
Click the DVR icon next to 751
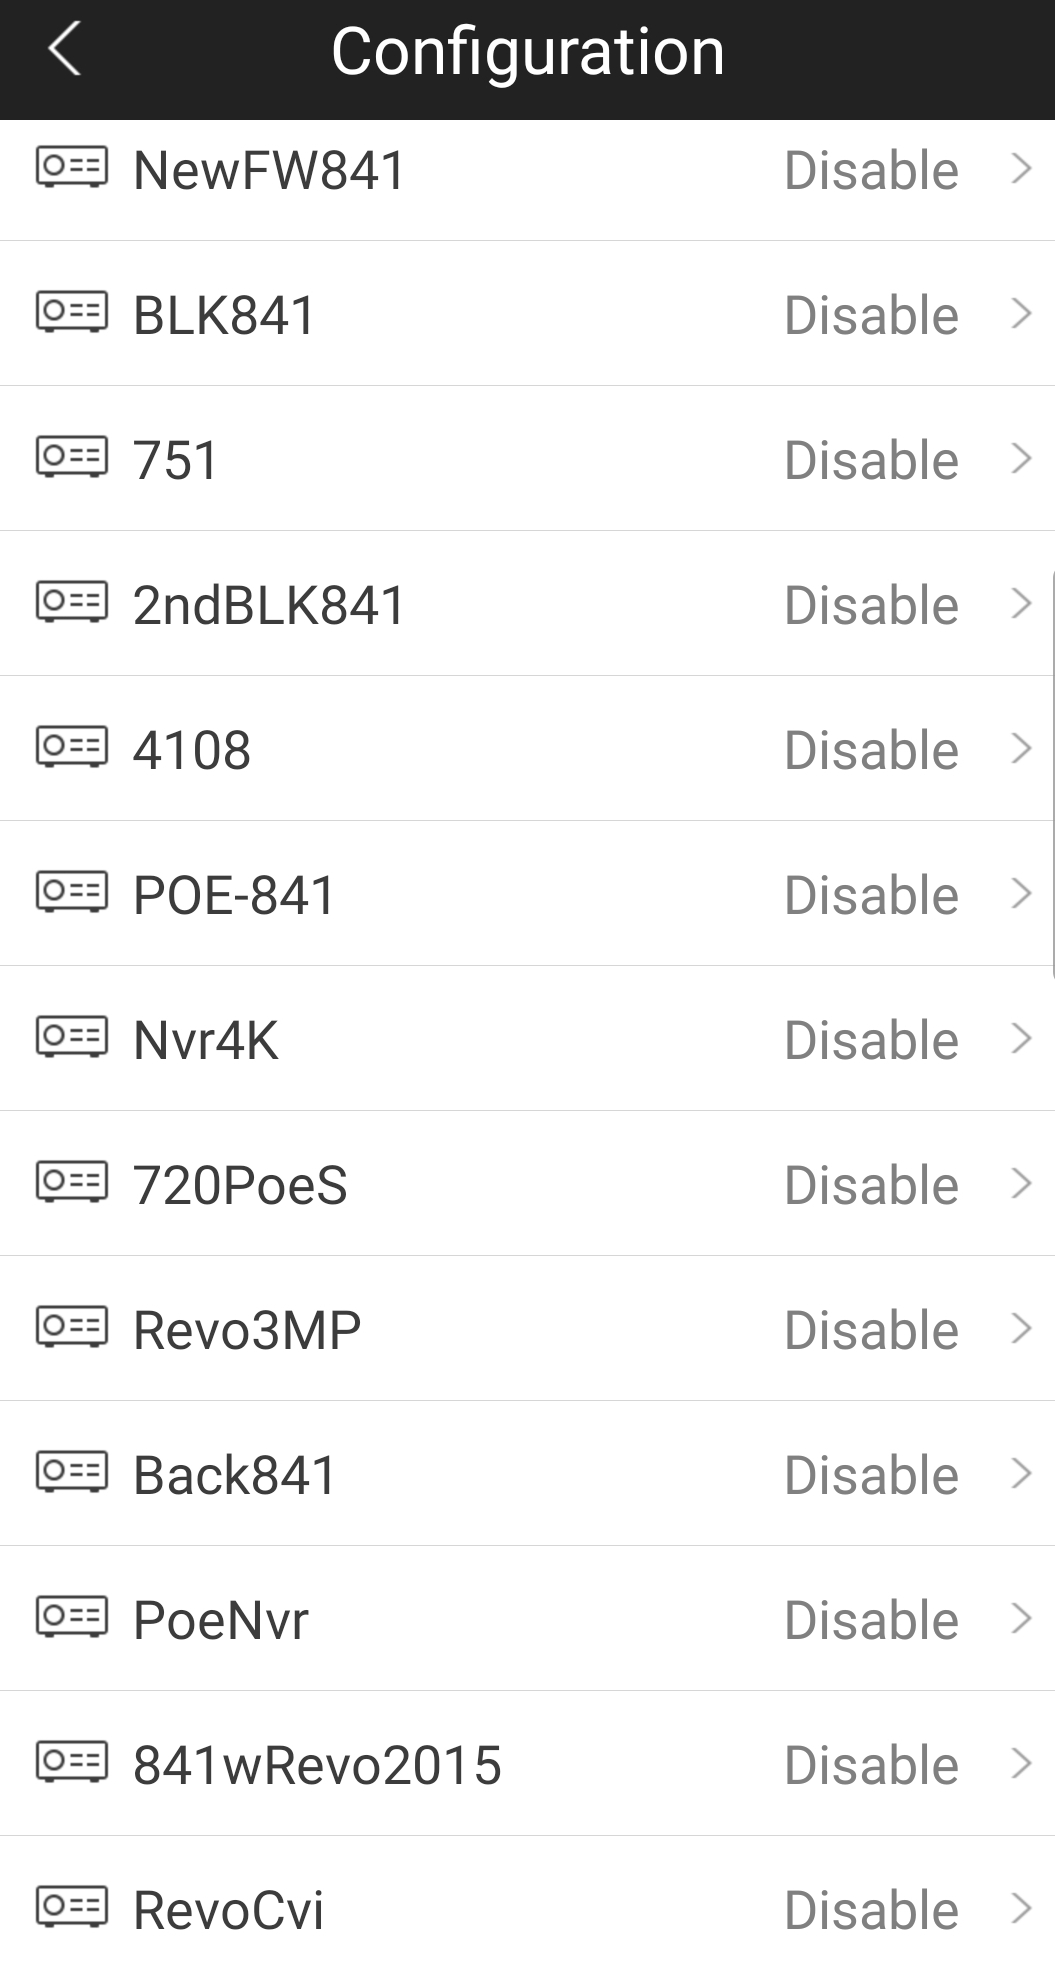point(72,457)
